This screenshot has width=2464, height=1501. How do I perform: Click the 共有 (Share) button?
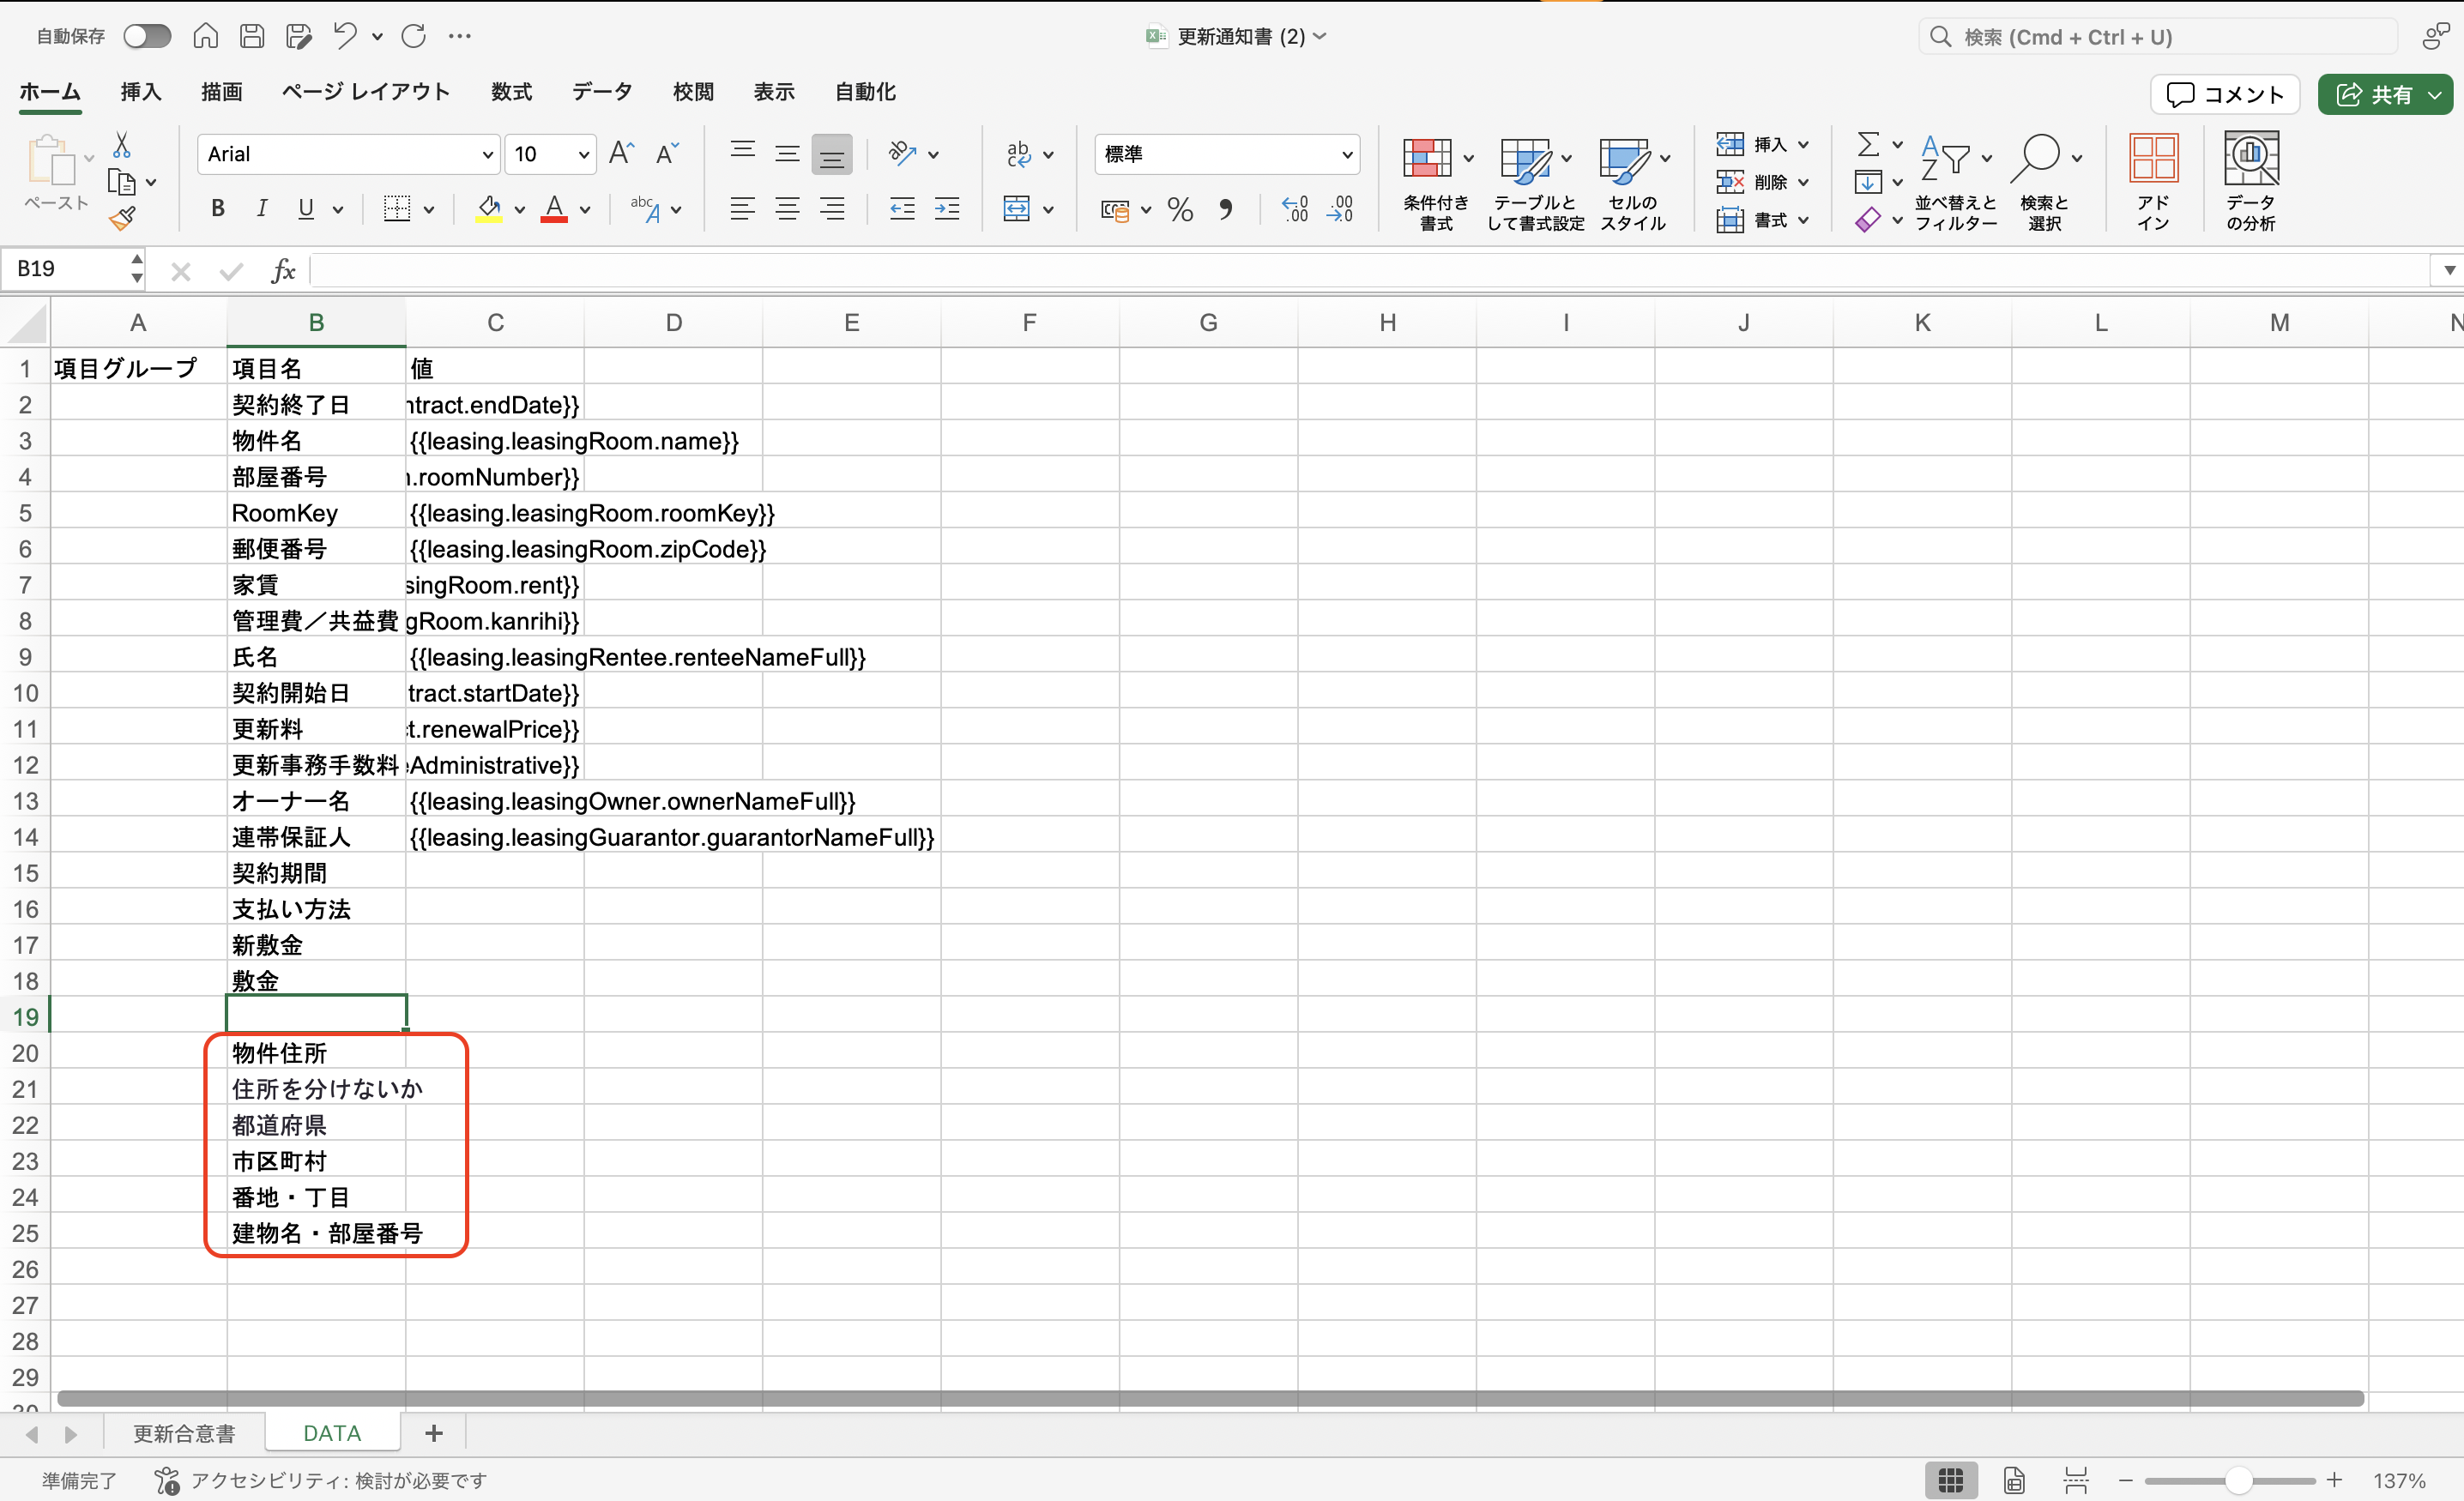pyautogui.click(x=2385, y=95)
